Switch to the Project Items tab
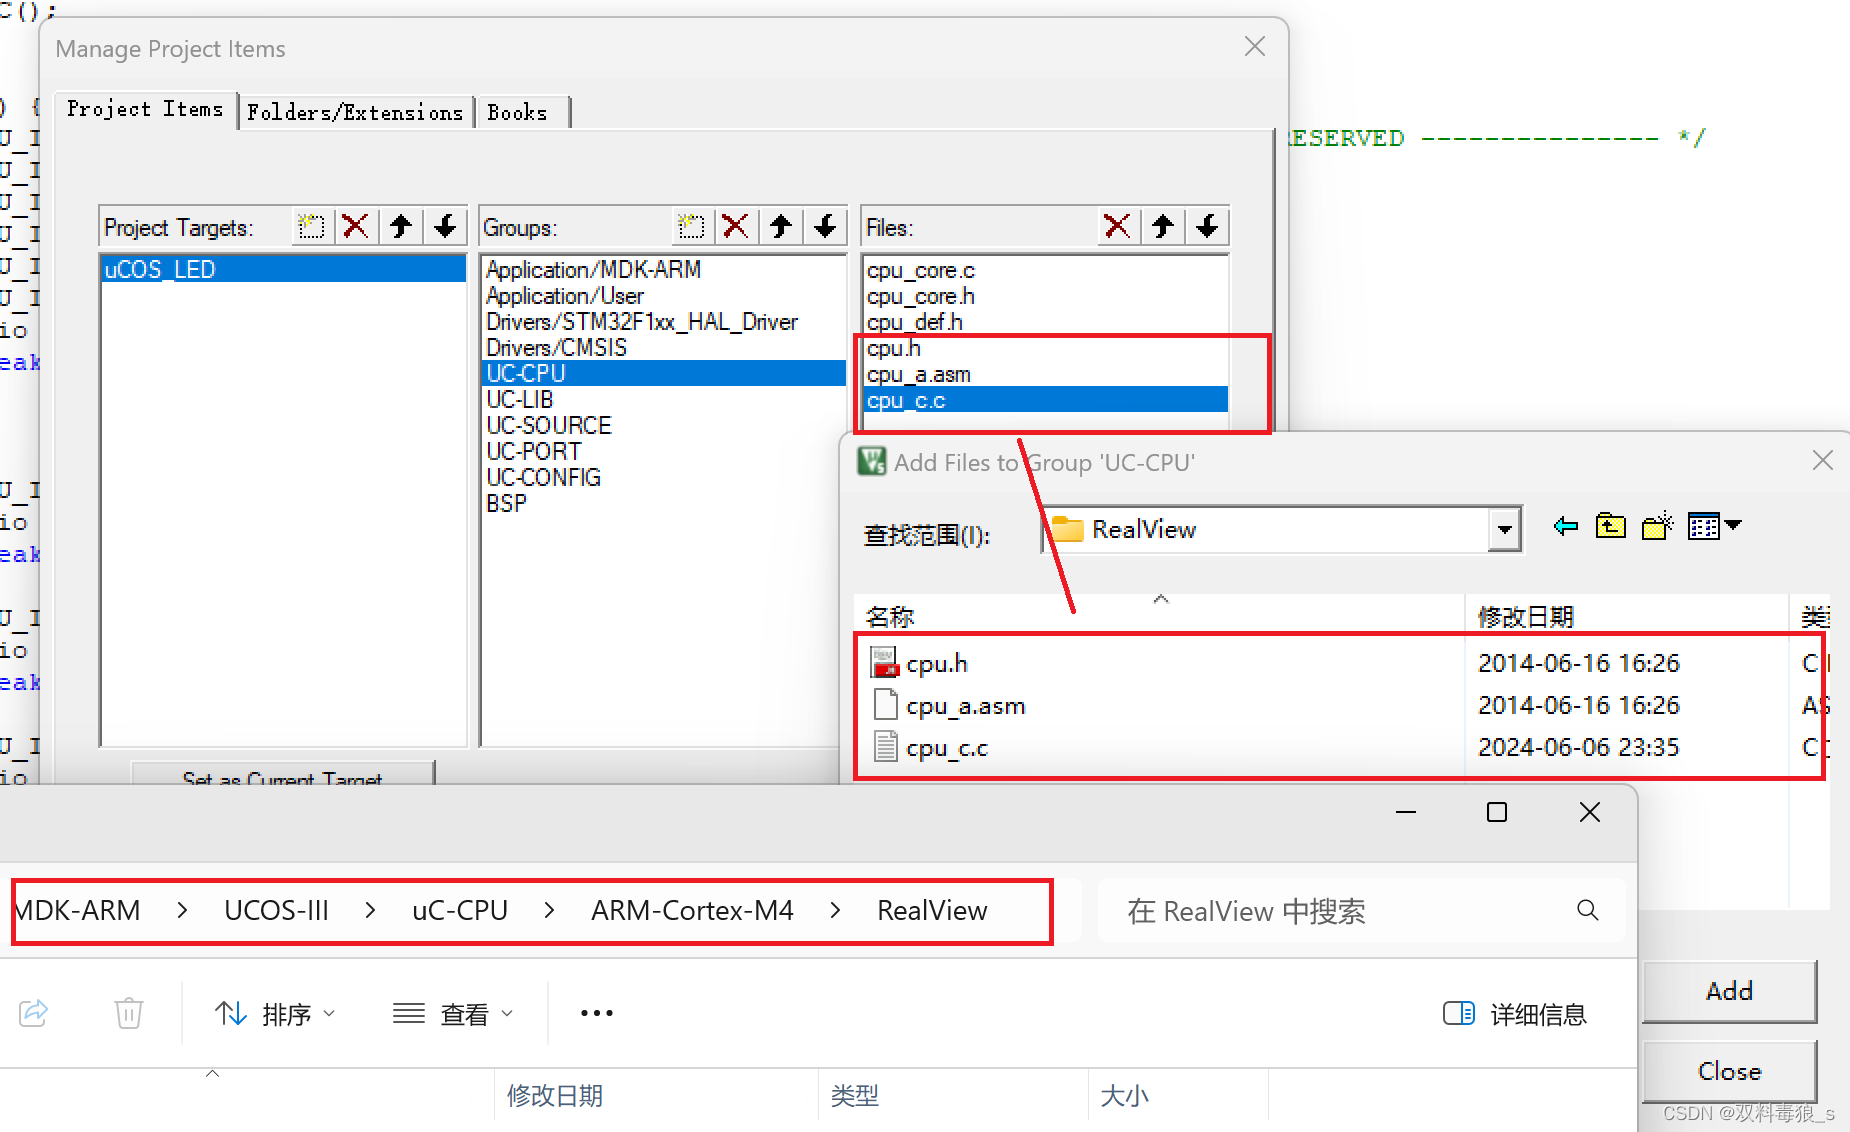 [x=145, y=109]
